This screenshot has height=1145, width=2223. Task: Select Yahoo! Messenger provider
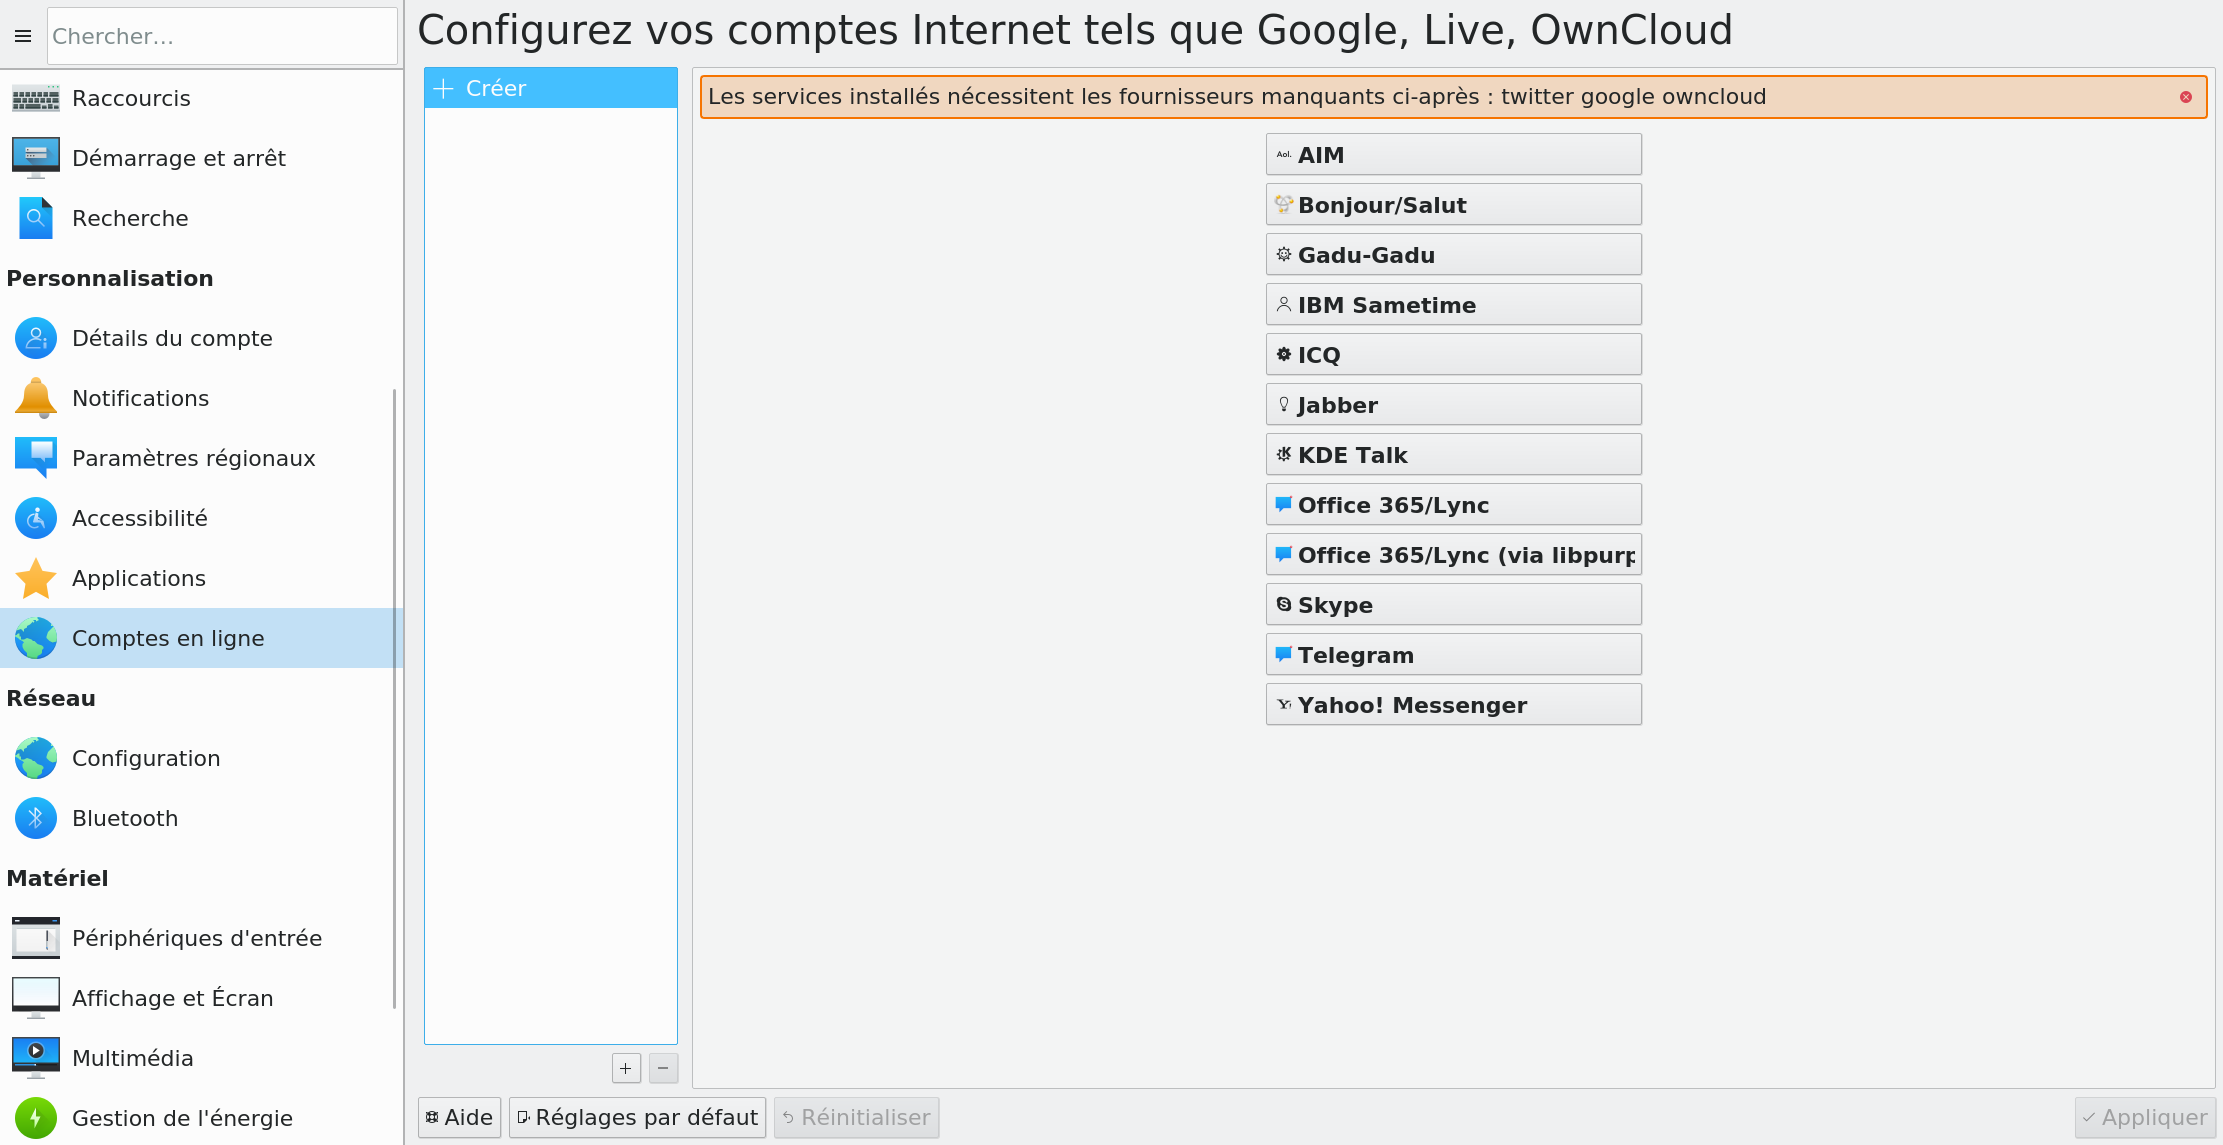coord(1454,705)
